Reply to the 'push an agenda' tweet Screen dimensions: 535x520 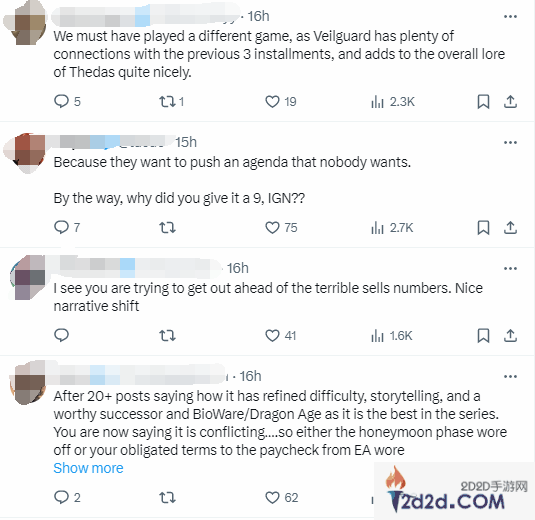67,227
